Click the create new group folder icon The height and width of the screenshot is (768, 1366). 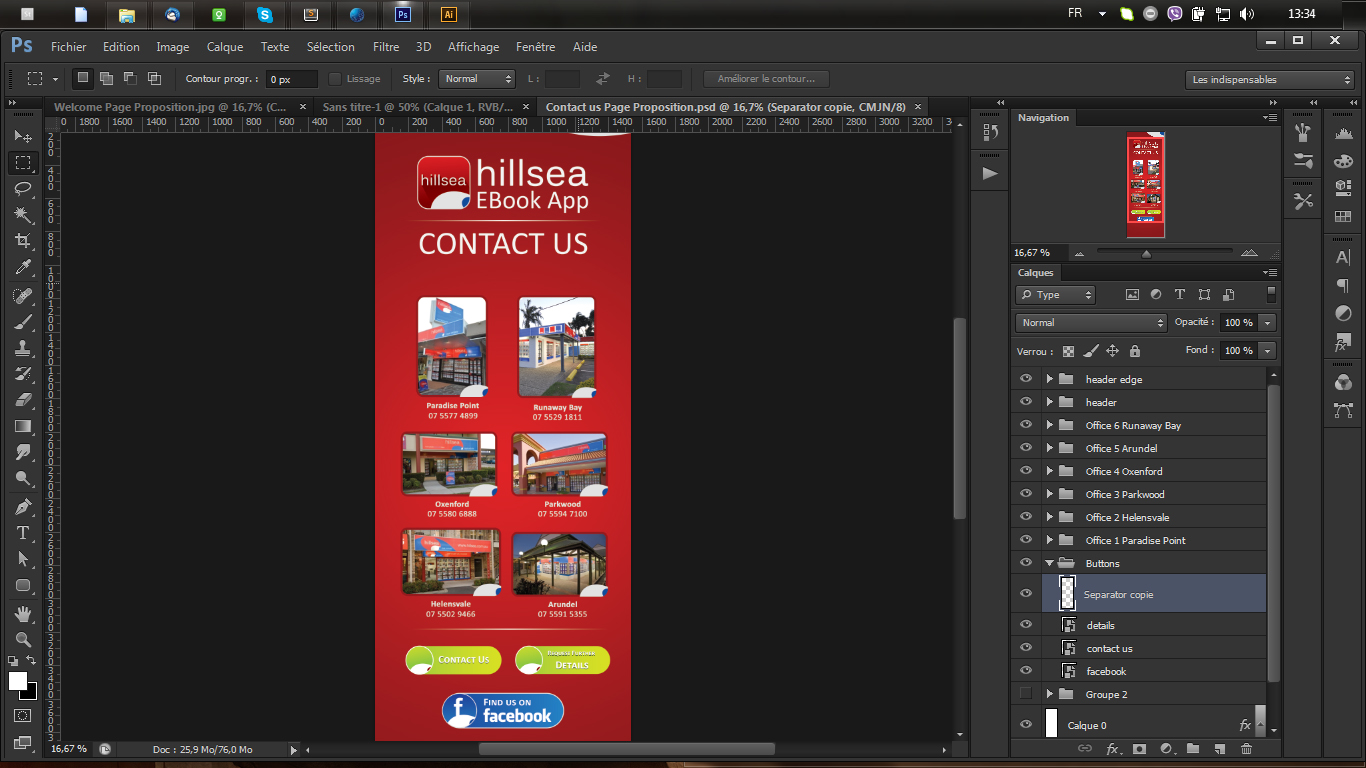point(1193,749)
